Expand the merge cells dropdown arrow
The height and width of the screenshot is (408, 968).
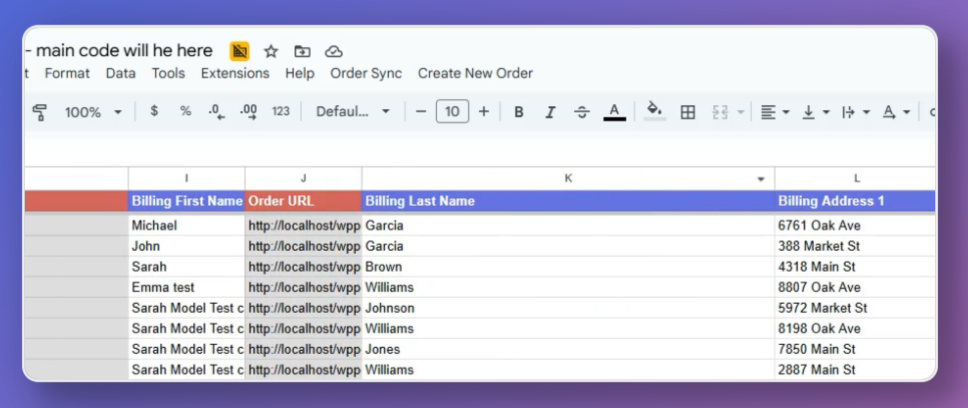(740, 112)
